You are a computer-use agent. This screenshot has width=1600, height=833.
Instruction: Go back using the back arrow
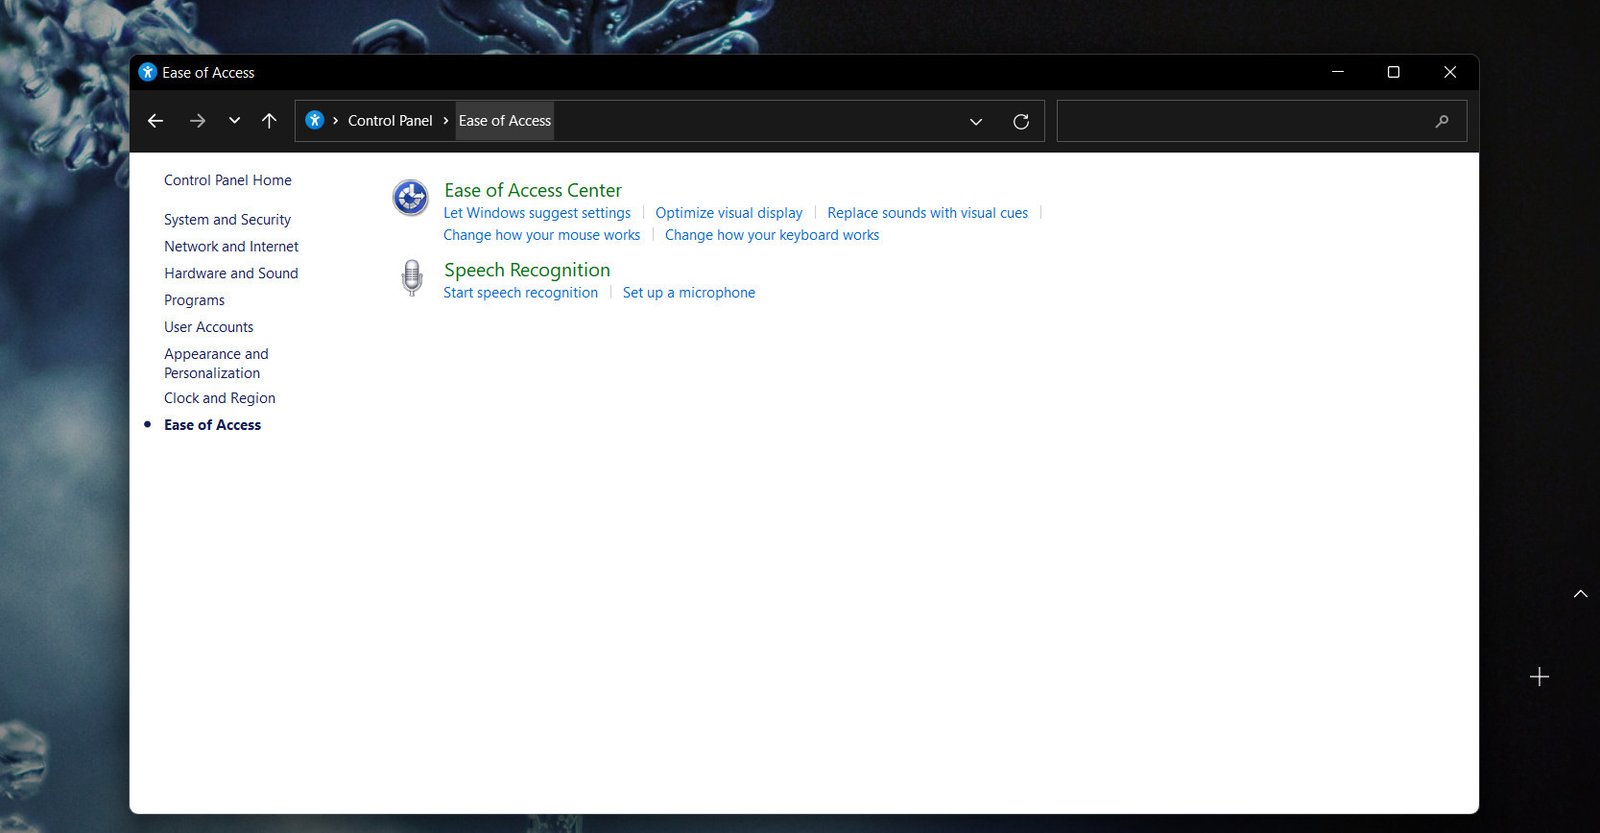[x=156, y=121]
